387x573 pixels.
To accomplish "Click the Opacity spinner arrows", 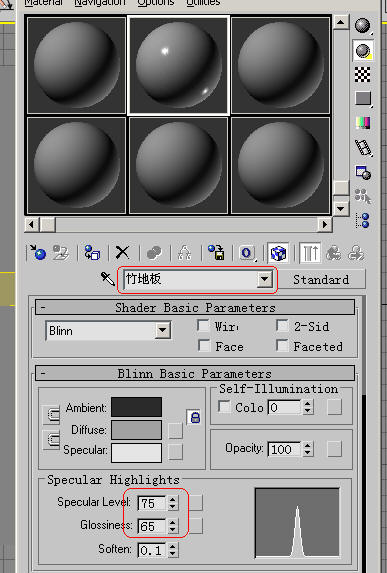I will click(x=308, y=449).
